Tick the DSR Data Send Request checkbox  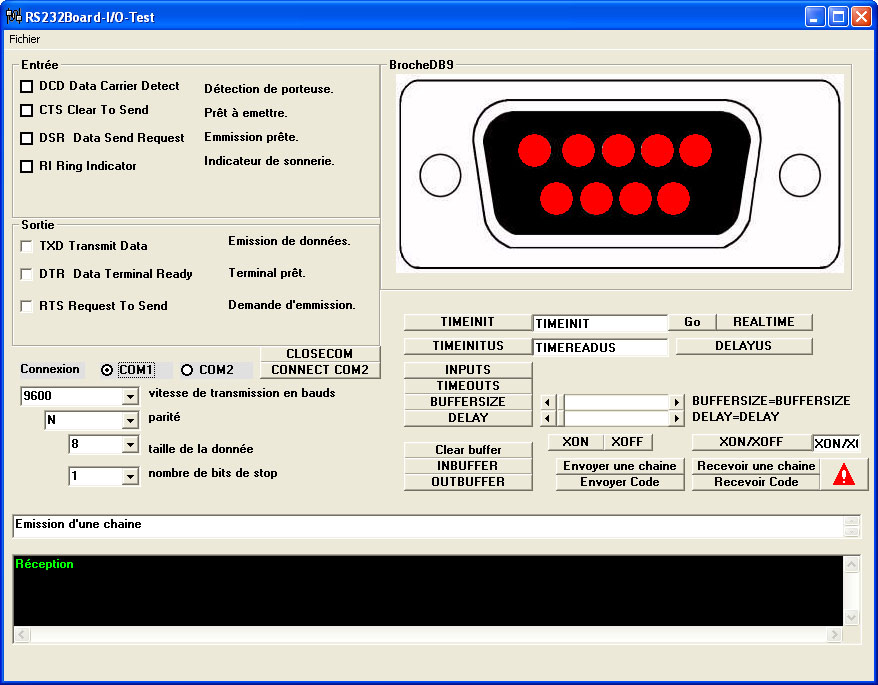(26, 138)
